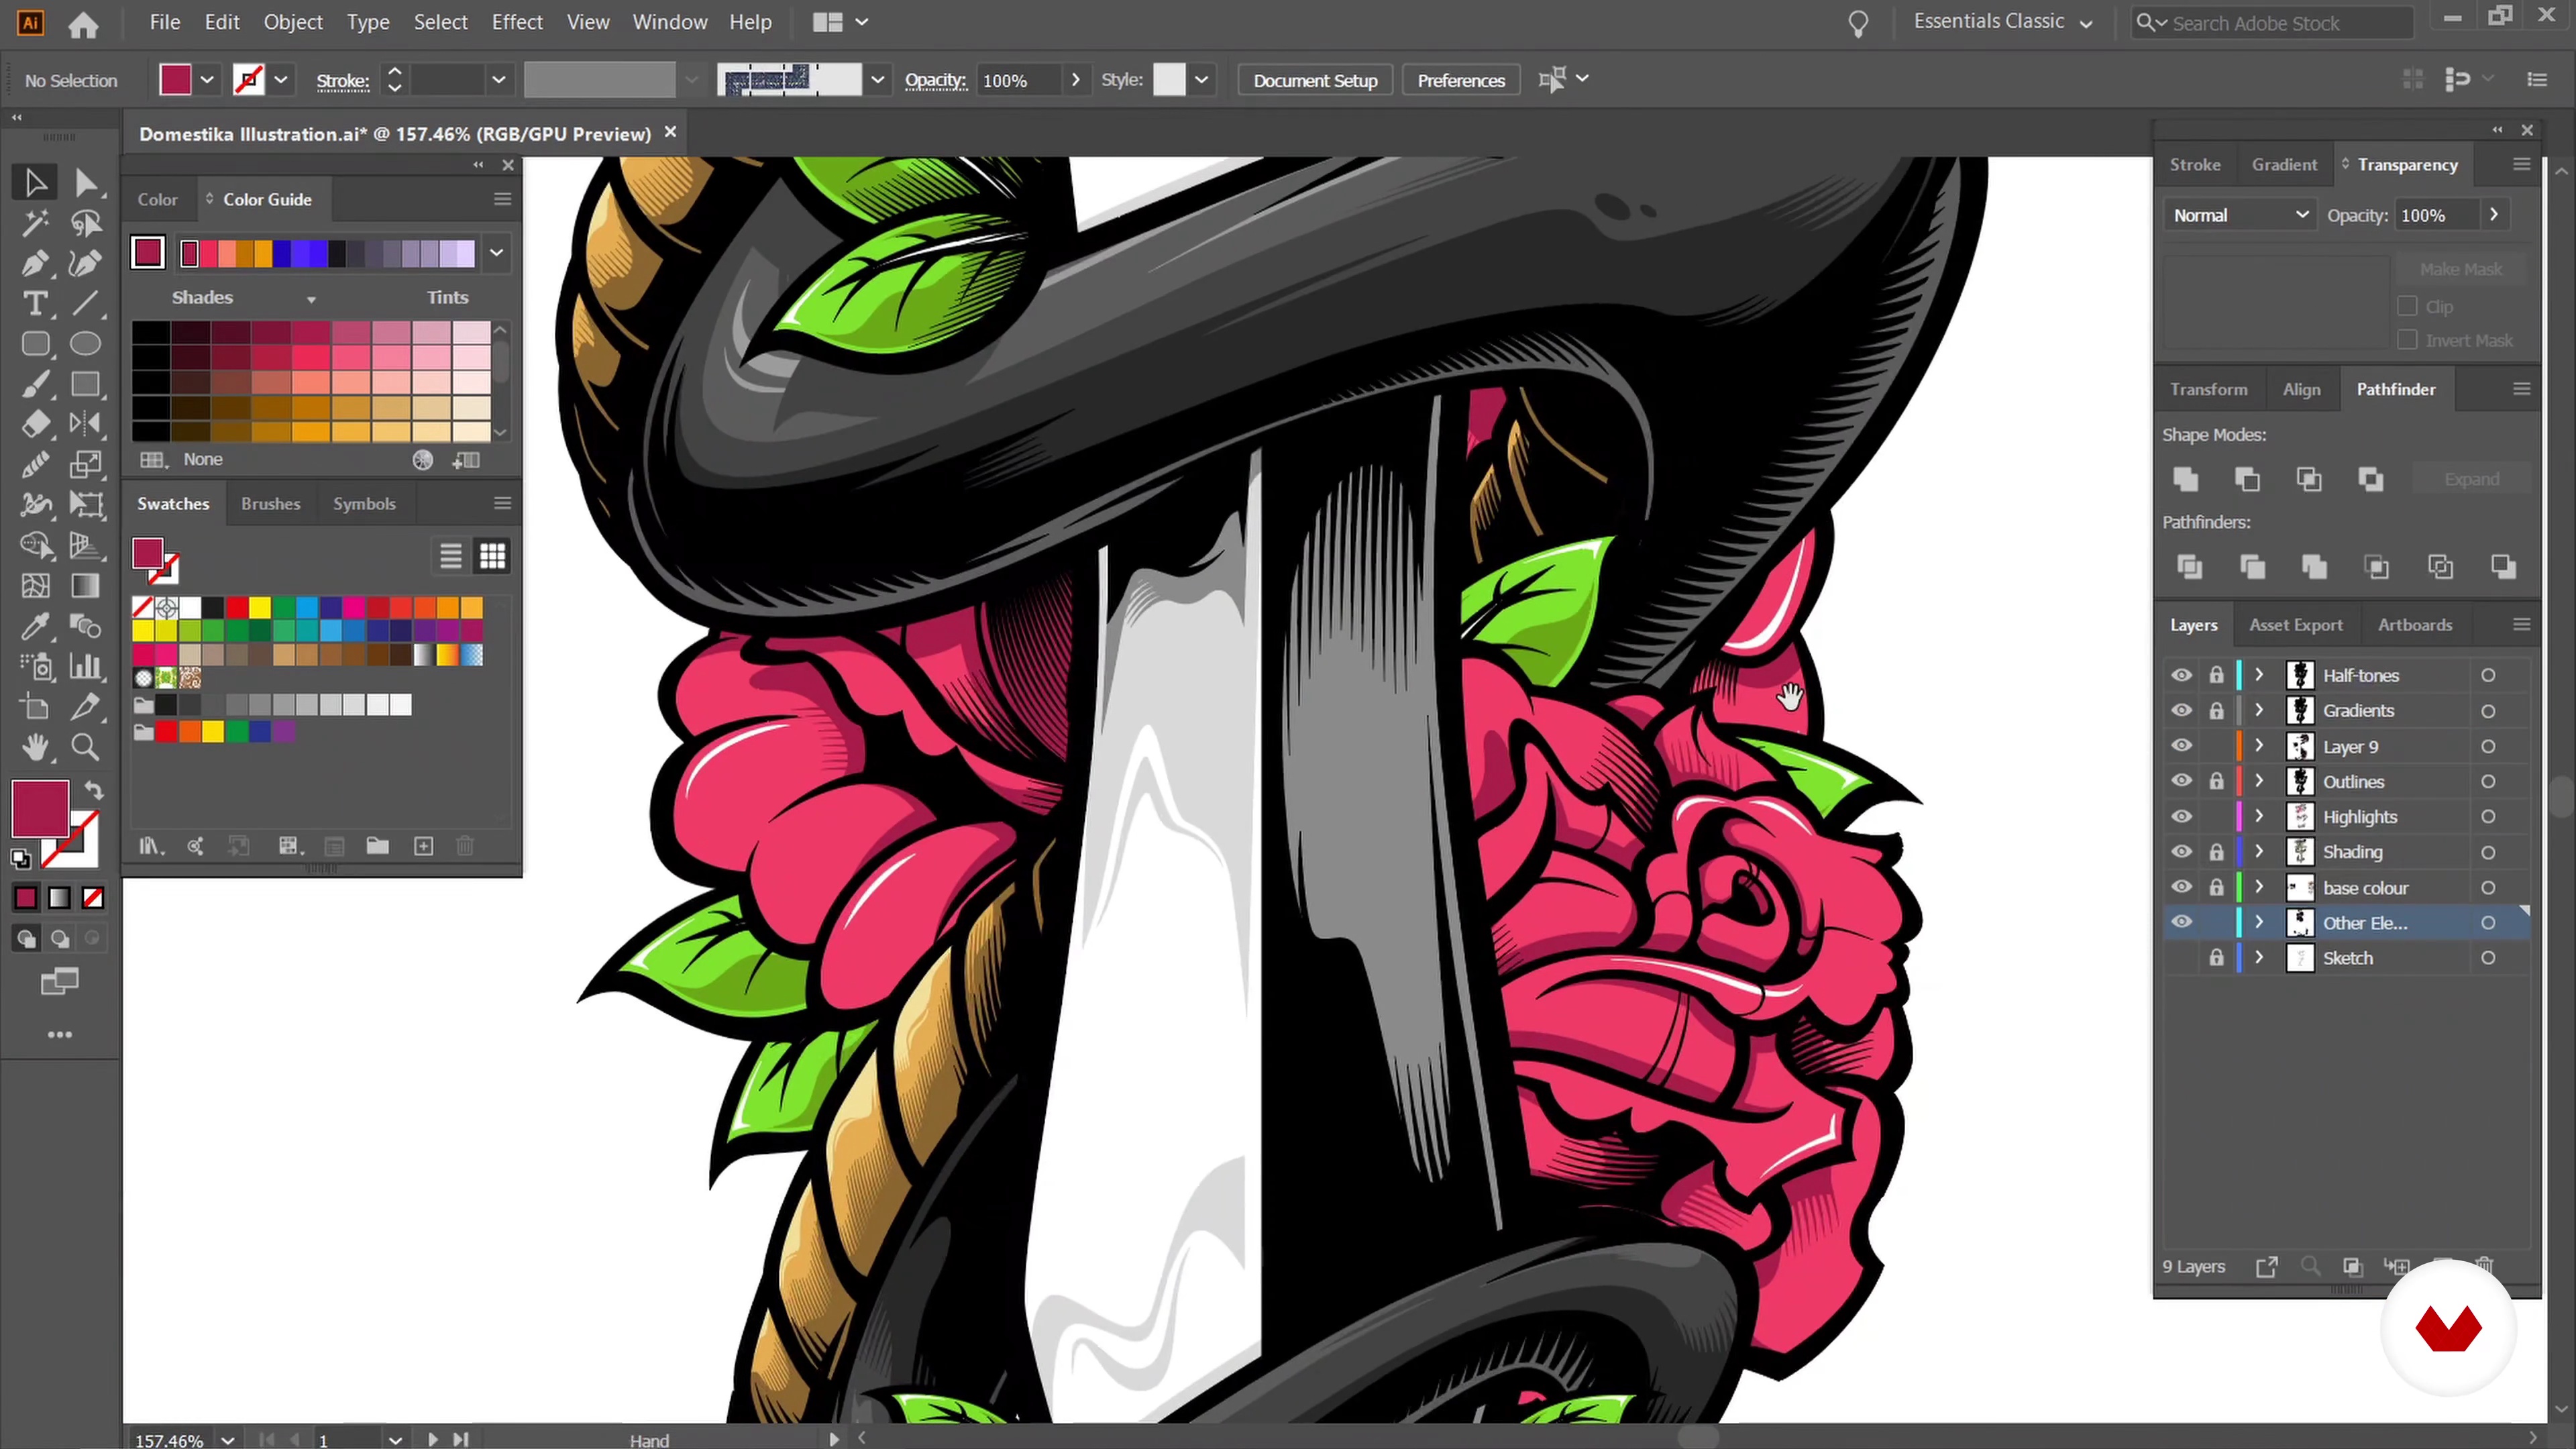This screenshot has width=2576, height=1449.
Task: Open the Effect menu
Action: click(x=516, y=22)
